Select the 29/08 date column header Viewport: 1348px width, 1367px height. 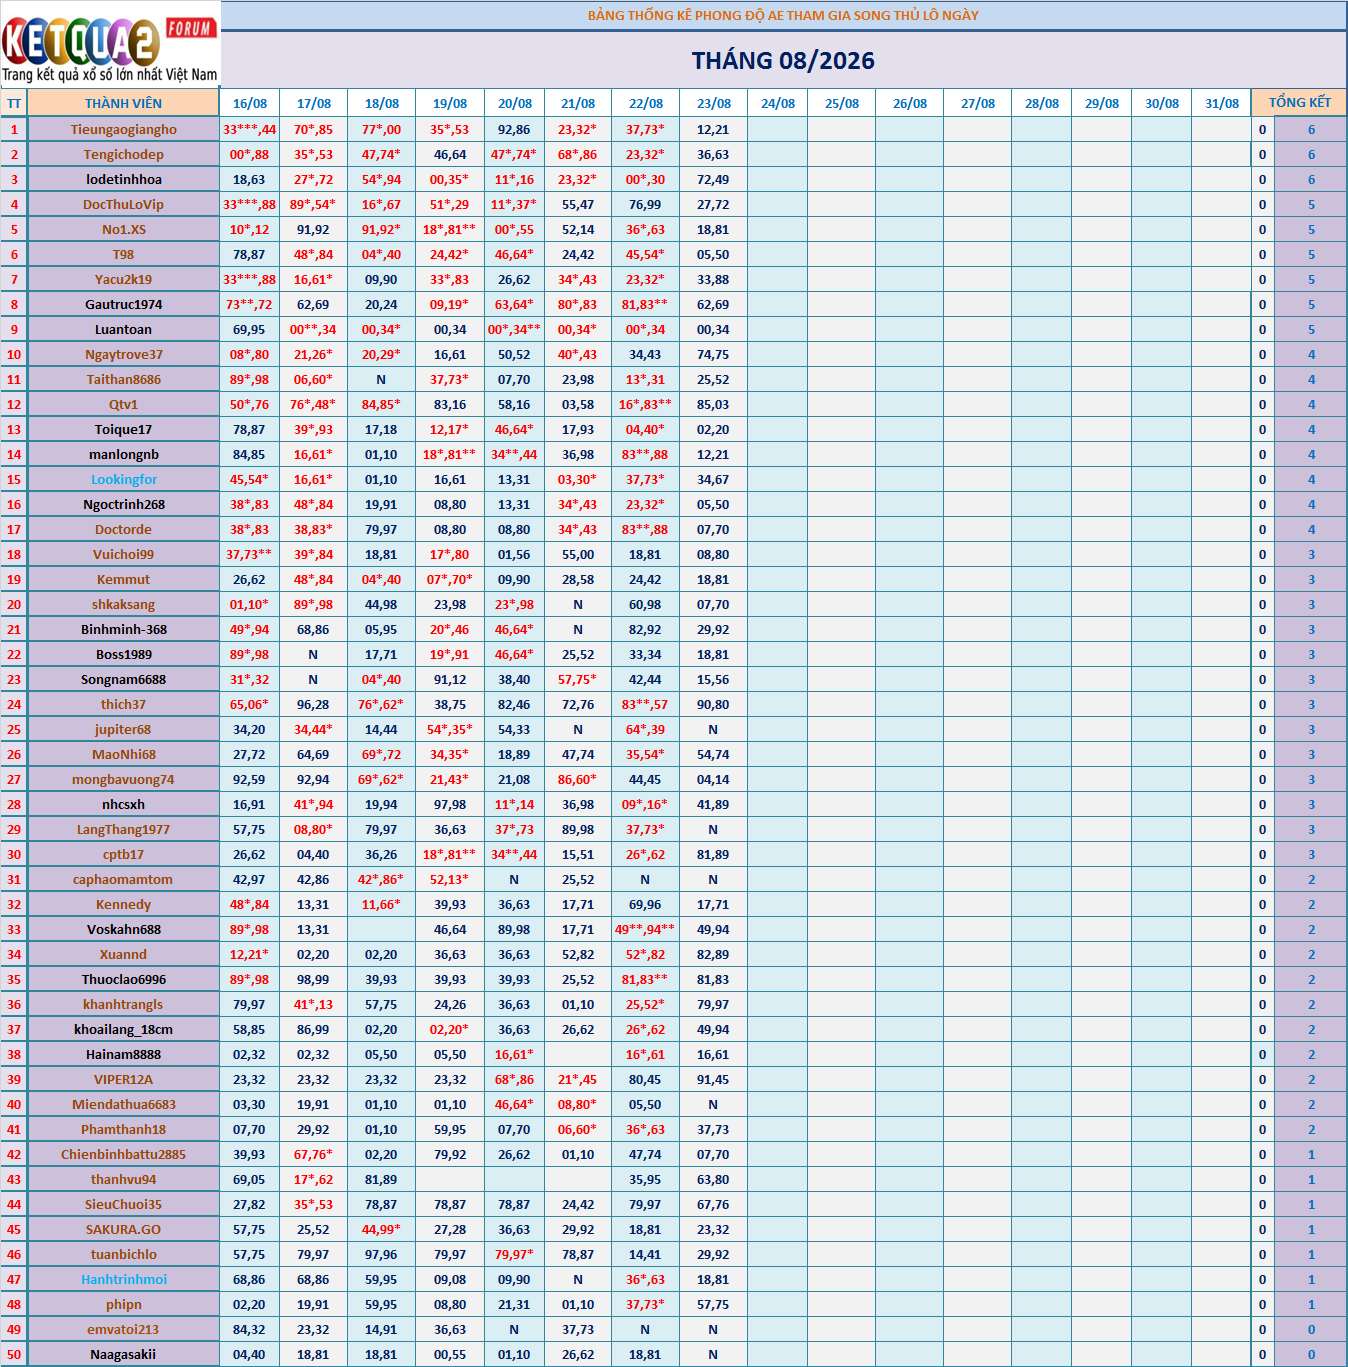(x=1102, y=103)
